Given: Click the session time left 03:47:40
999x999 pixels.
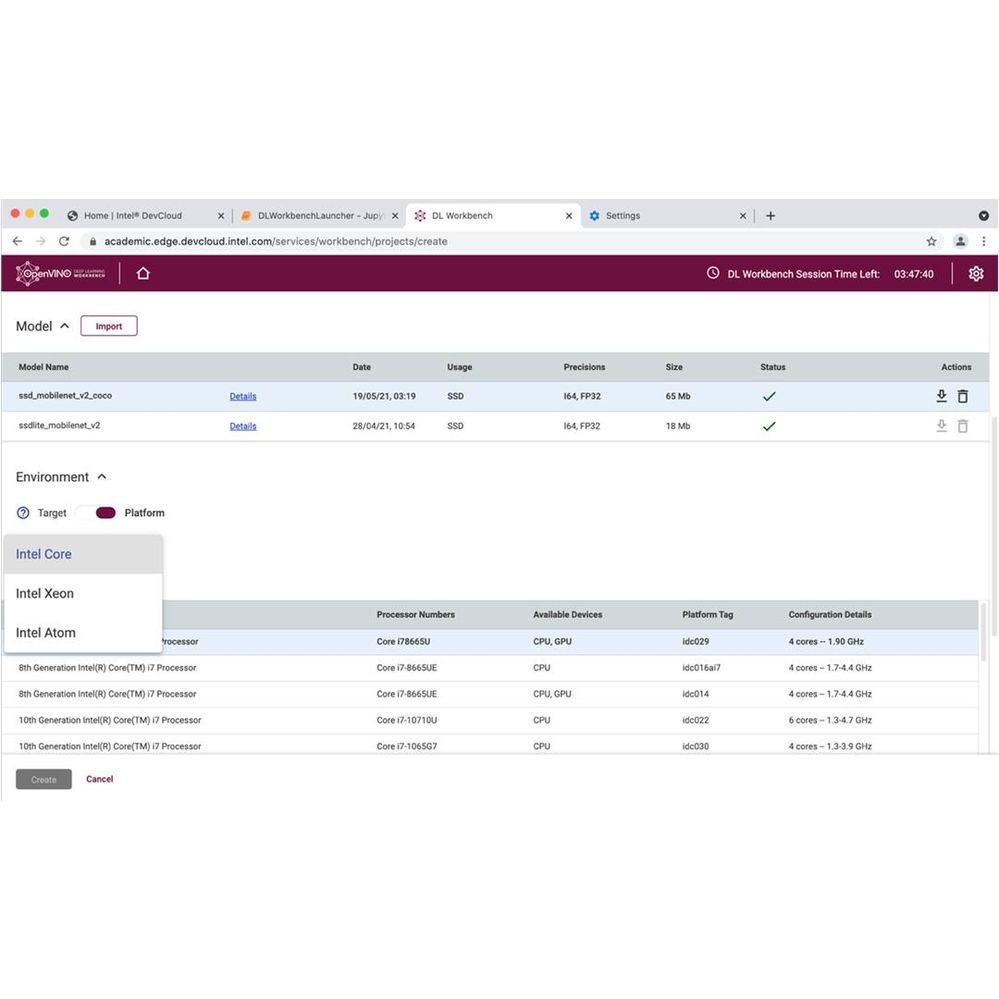Looking at the screenshot, I should (914, 274).
